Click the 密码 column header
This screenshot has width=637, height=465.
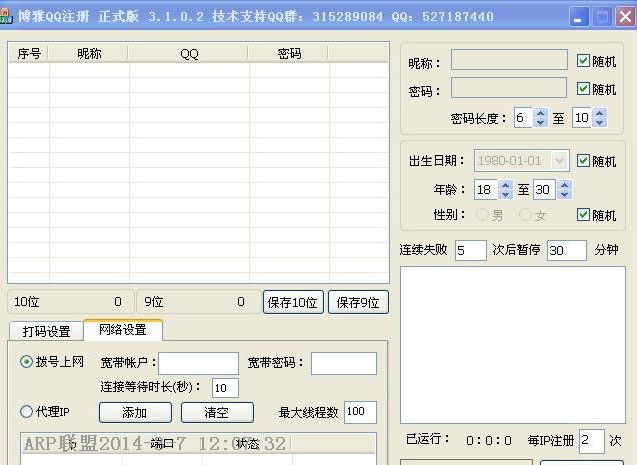289,53
